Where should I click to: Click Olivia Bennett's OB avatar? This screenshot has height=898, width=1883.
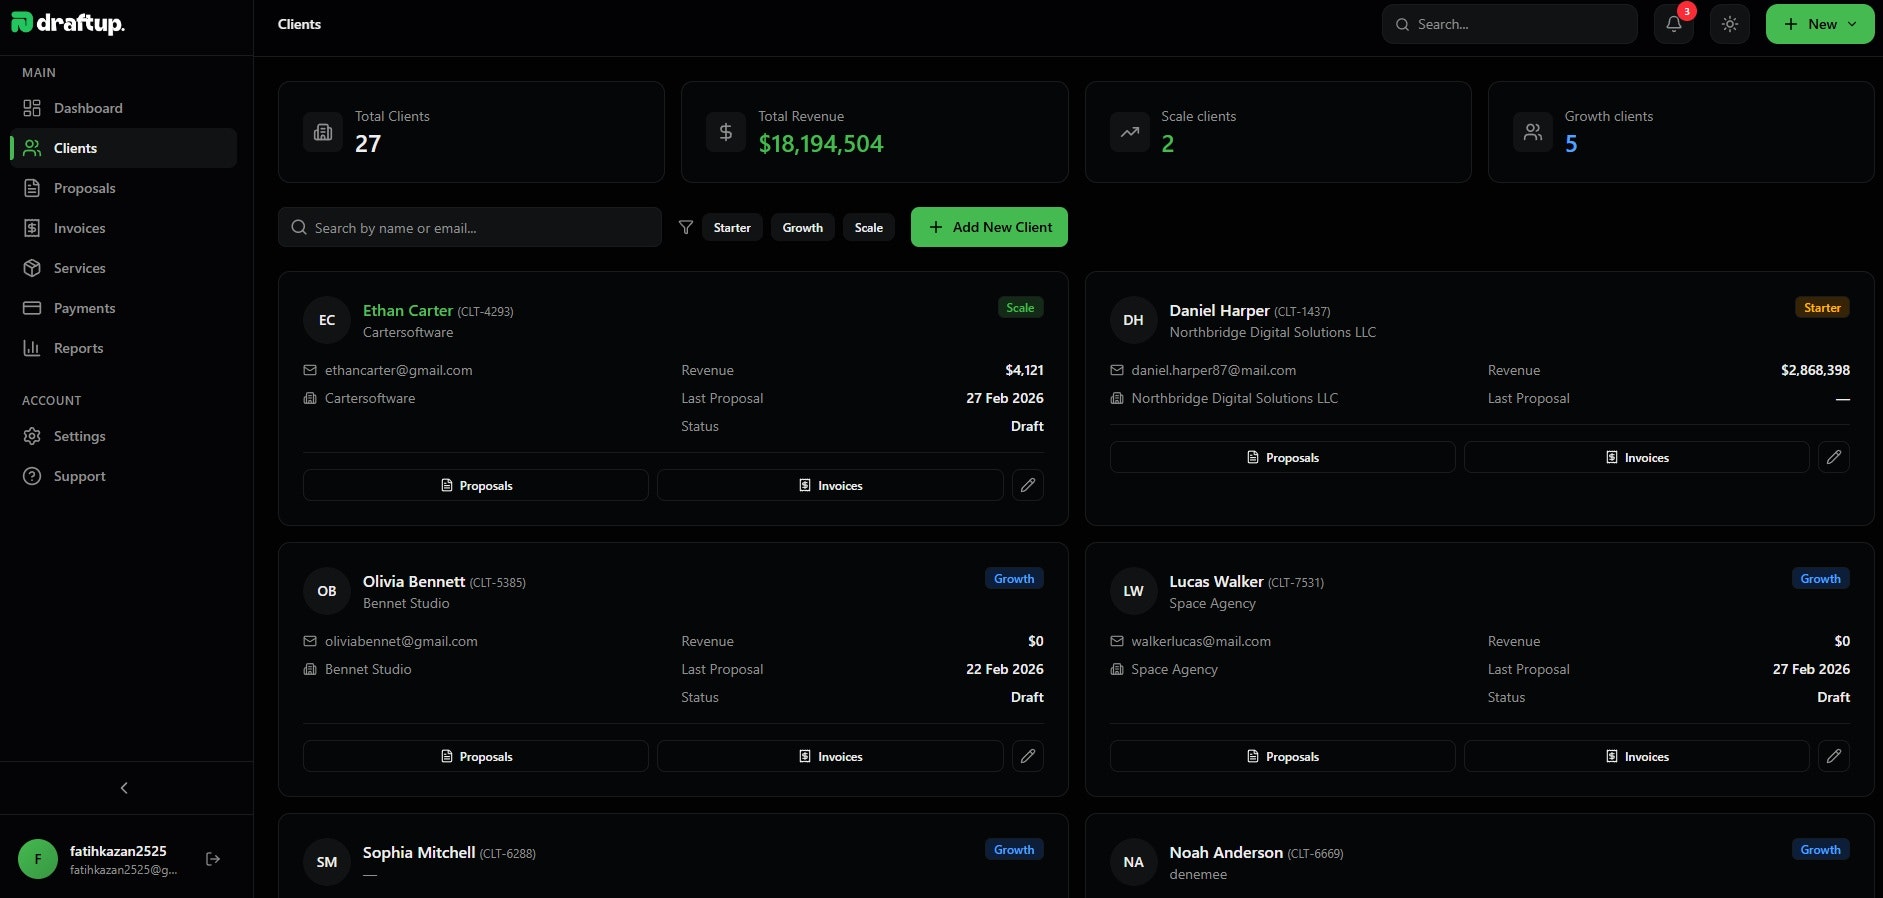[327, 591]
